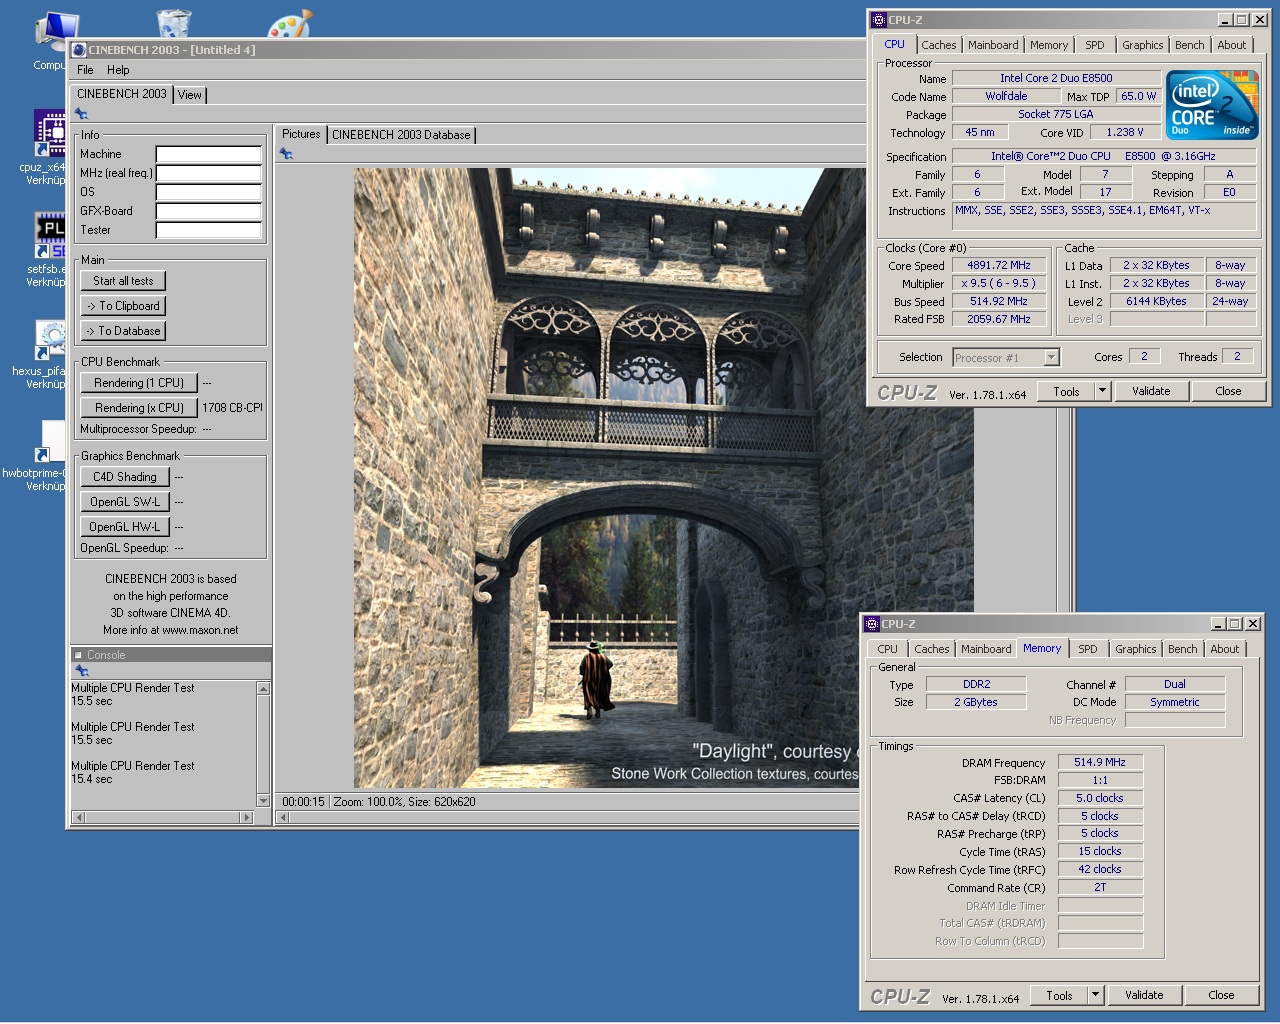Screen dimensions: 1280x1024
Task: Click the bottom CPU-Z window title icon
Action: click(871, 623)
